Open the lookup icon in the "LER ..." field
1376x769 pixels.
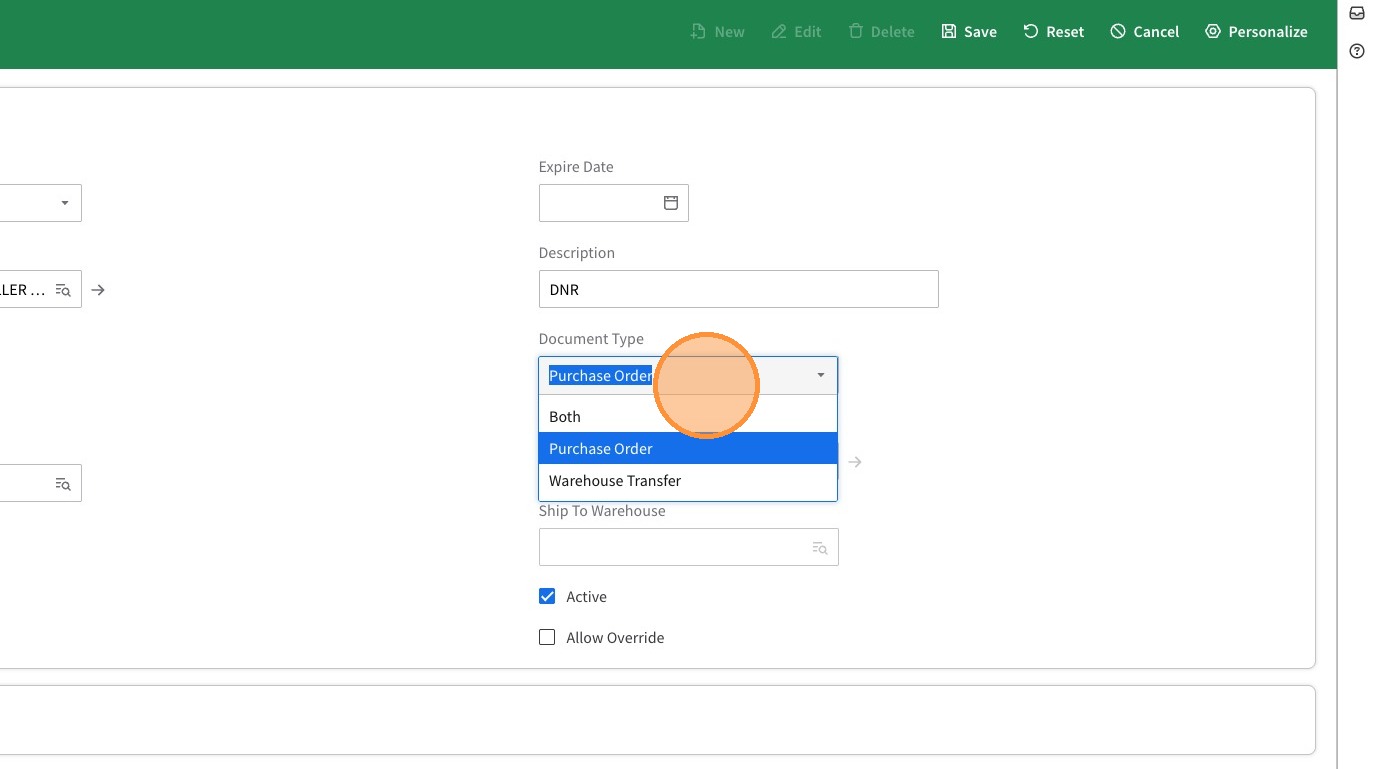coord(63,290)
